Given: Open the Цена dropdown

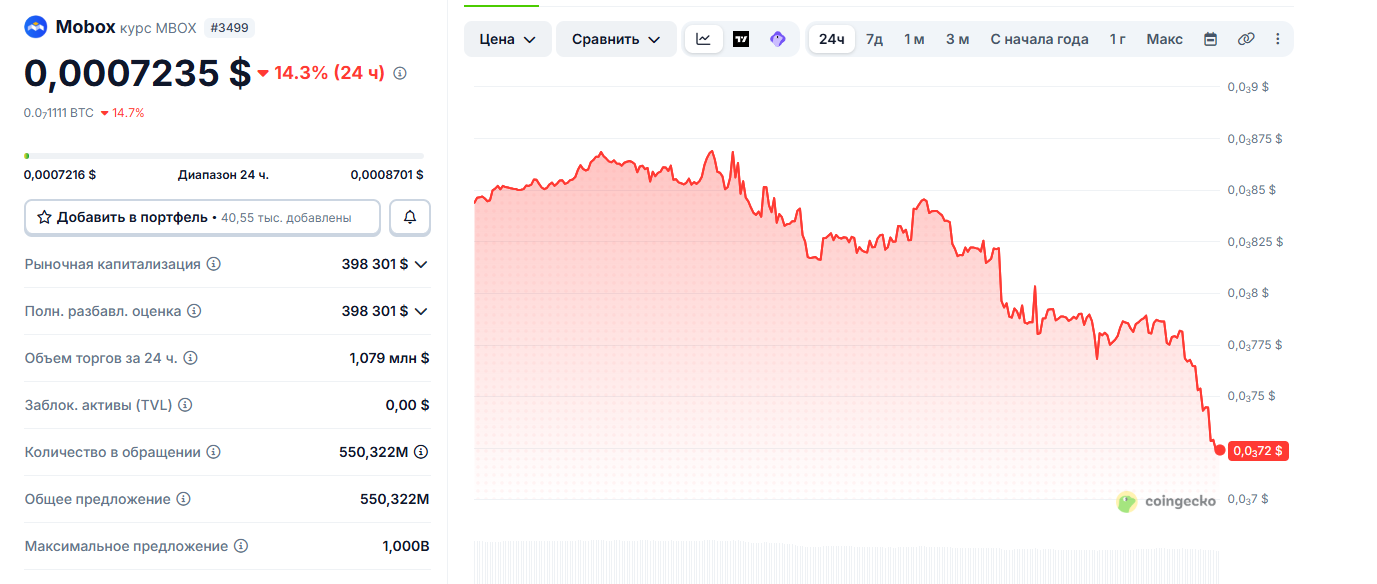Looking at the screenshot, I should click(508, 39).
